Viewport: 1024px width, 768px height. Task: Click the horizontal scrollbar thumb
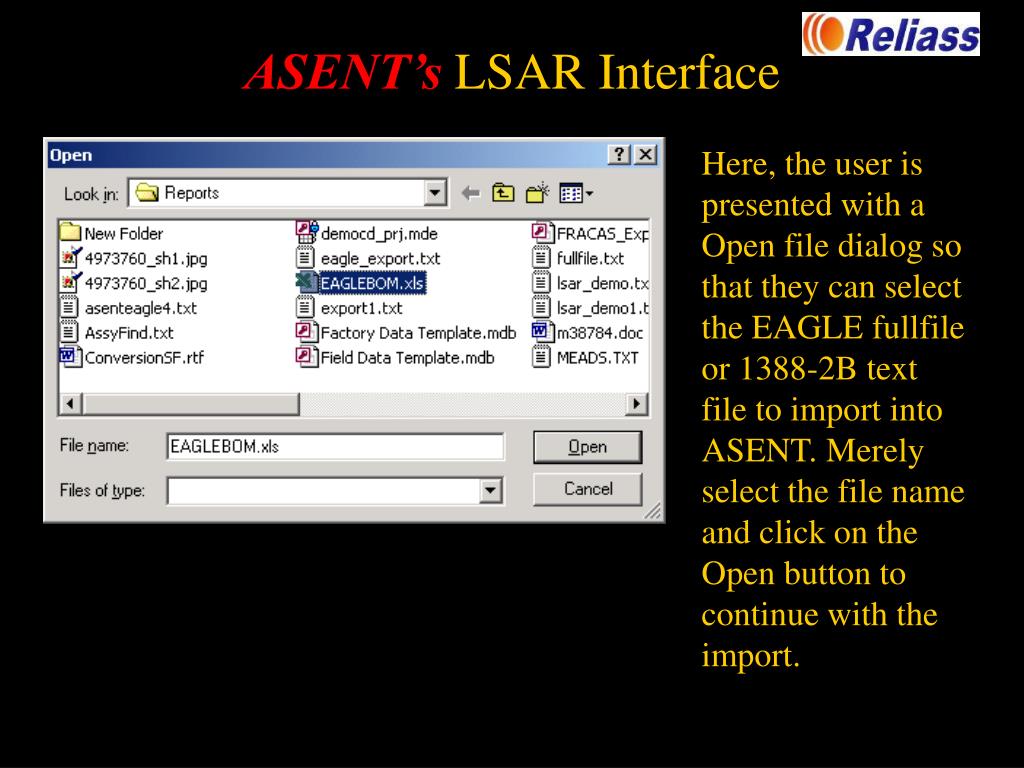click(190, 404)
